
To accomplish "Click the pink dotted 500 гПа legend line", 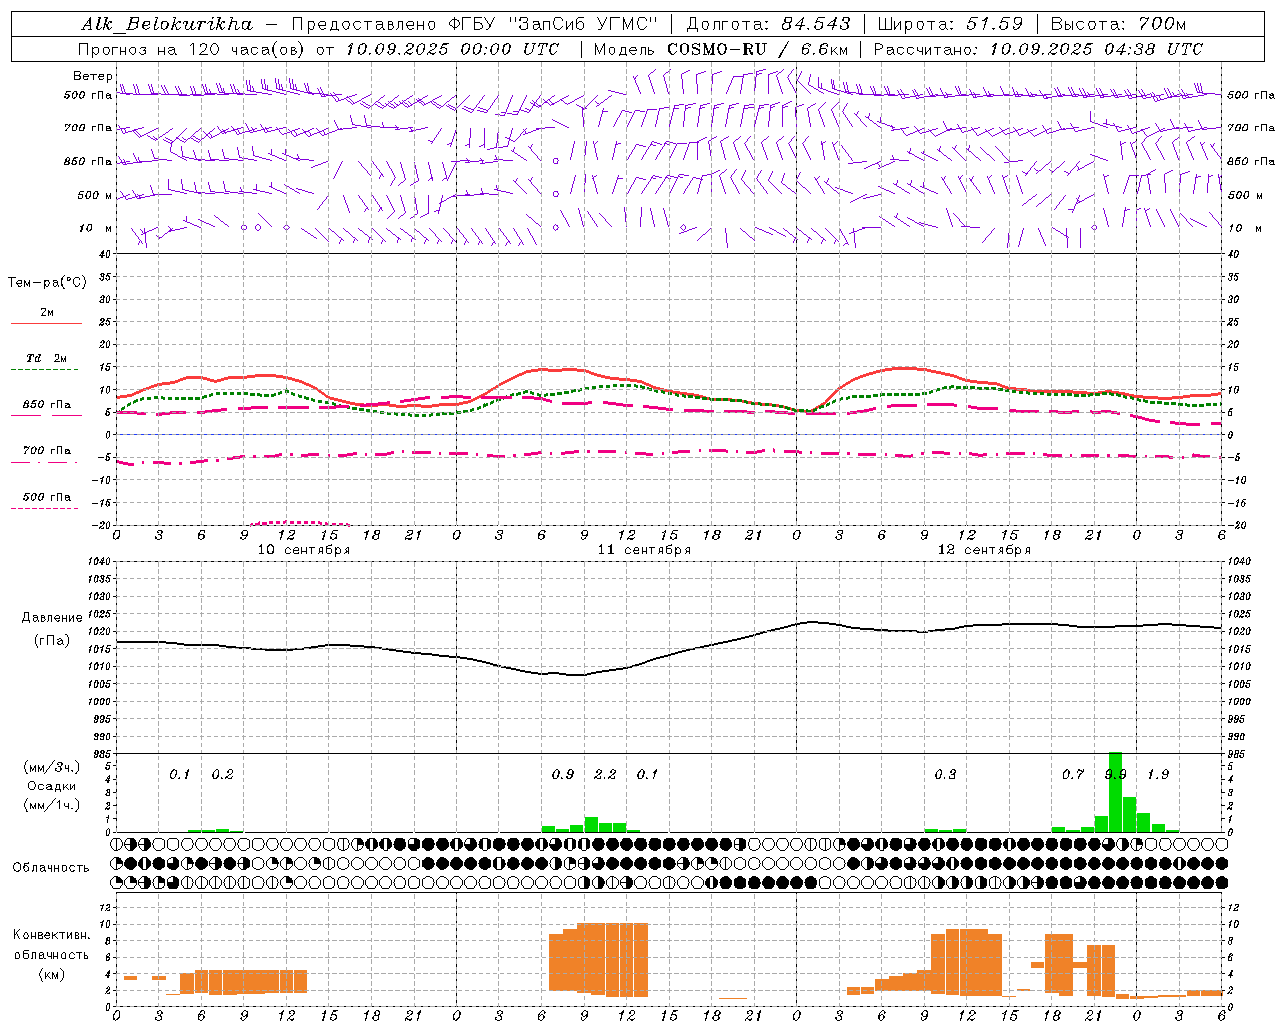I will [x=44, y=509].
